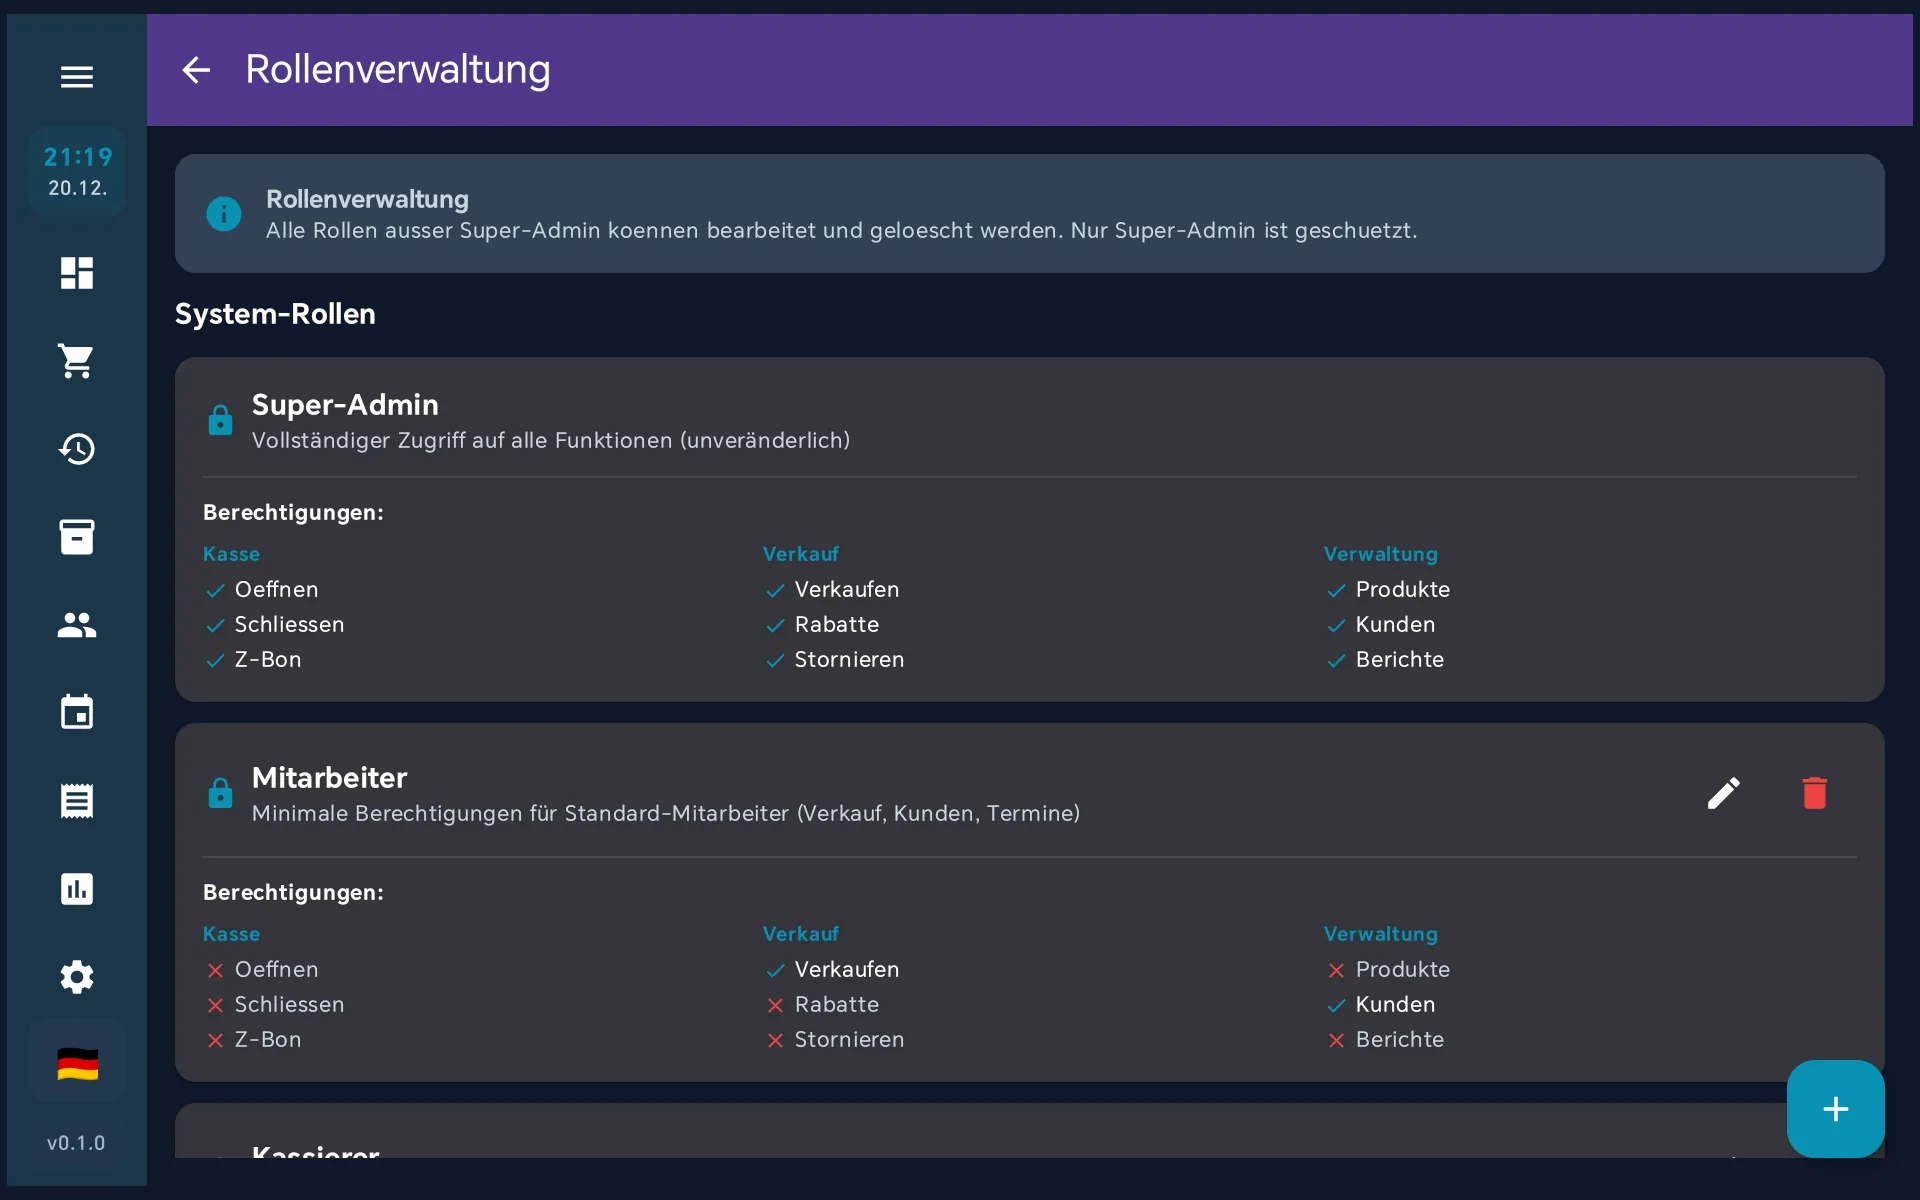Click the info icon in Rollenverwaltung banner
1920x1200 pixels.
(x=224, y=213)
